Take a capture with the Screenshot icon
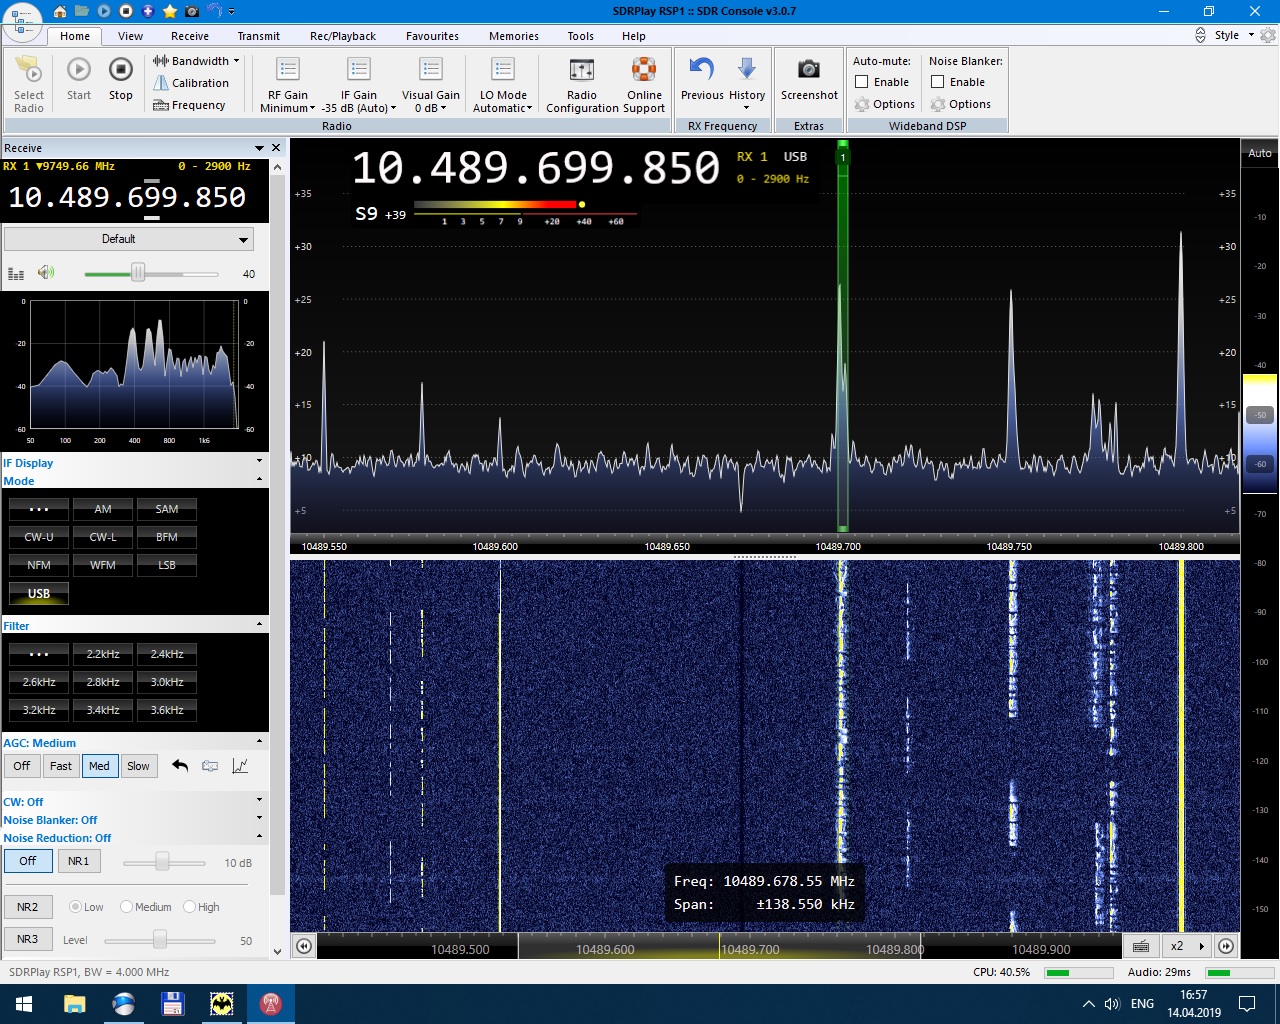 coord(808,70)
